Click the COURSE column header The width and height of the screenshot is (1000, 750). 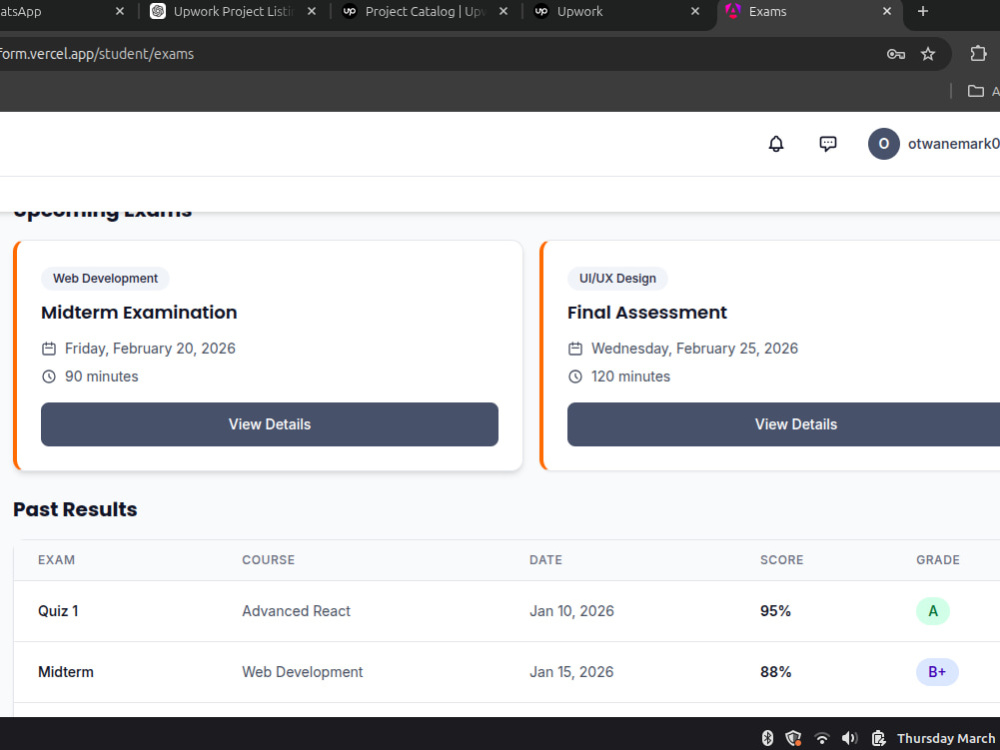tap(268, 560)
